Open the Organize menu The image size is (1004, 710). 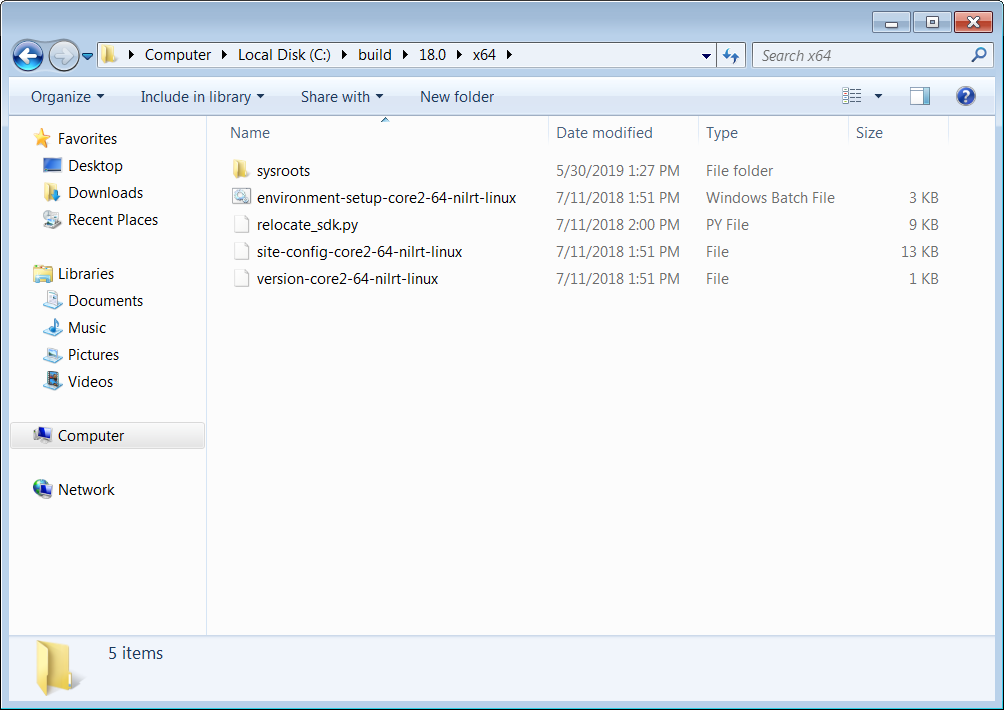click(x=67, y=97)
